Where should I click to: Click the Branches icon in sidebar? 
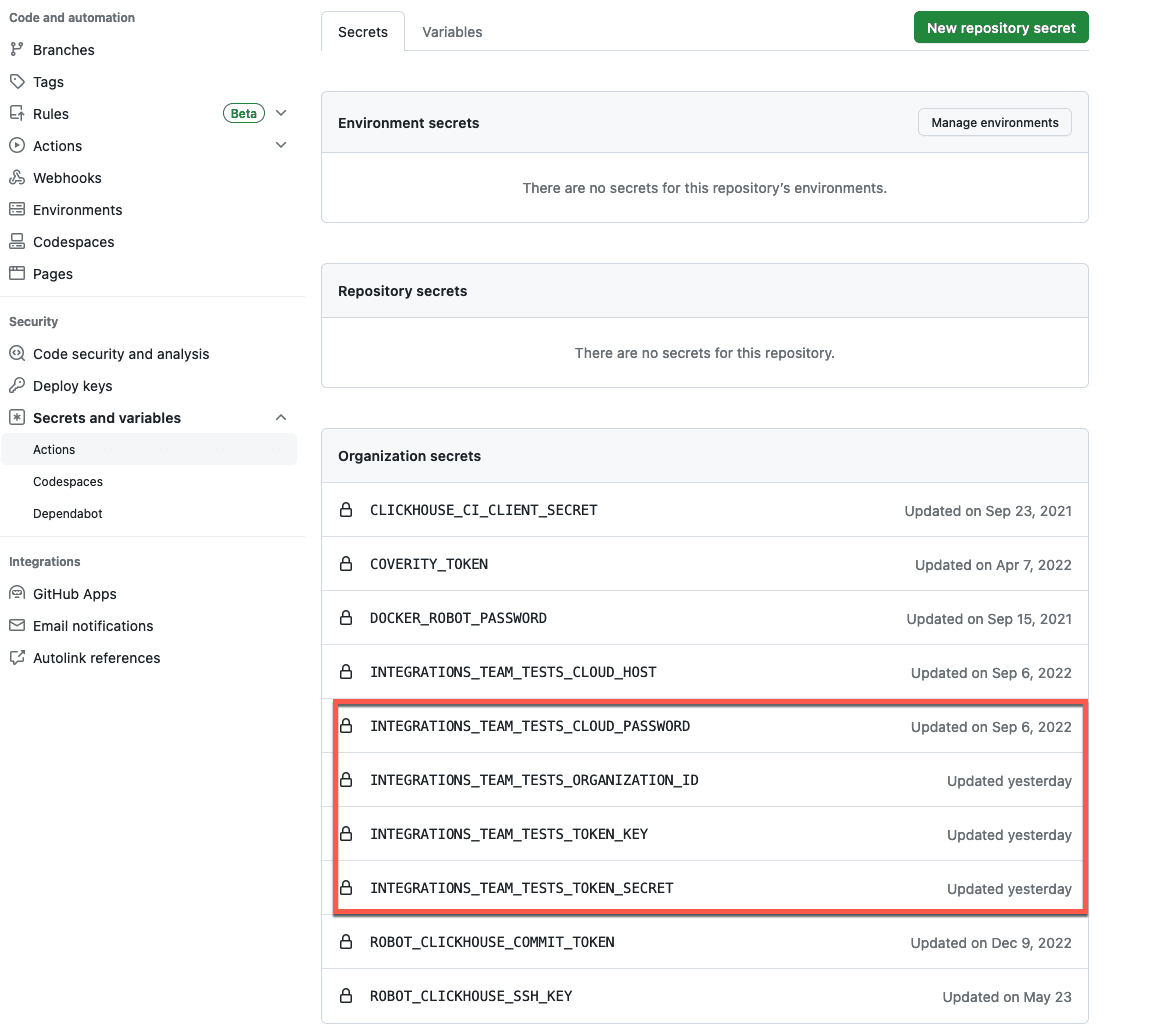[x=16, y=50]
